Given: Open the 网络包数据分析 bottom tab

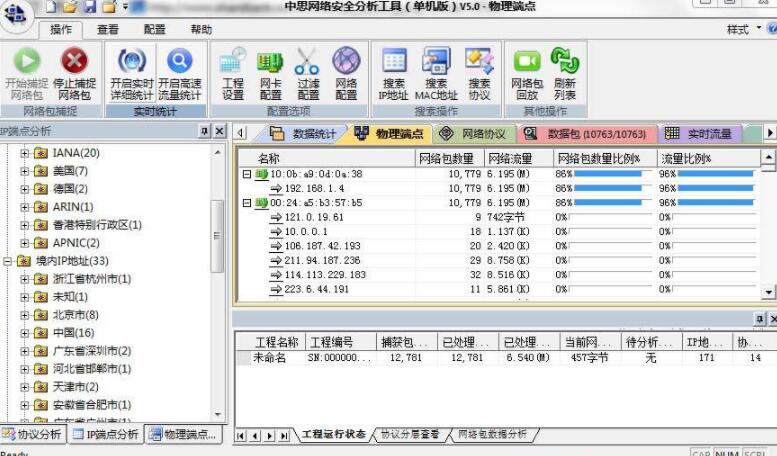Looking at the screenshot, I should [x=492, y=434].
